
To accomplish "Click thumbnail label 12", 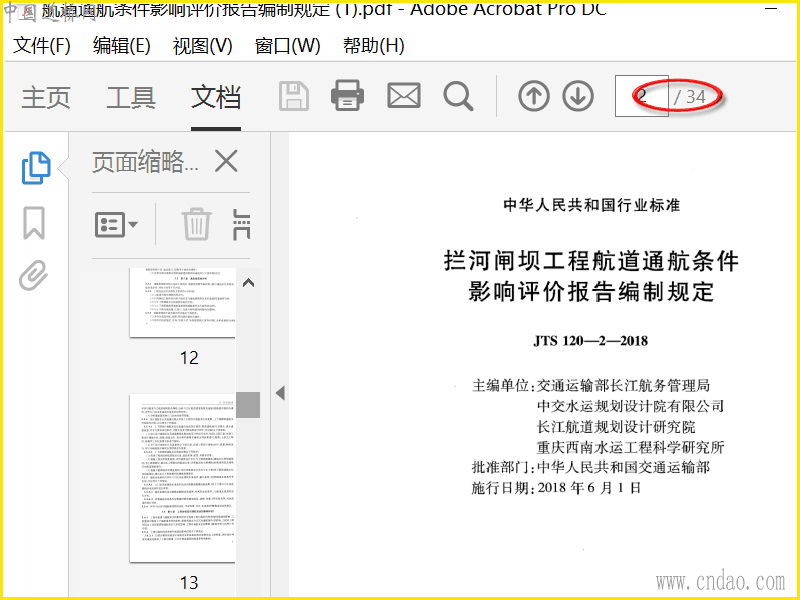I will tap(189, 358).
